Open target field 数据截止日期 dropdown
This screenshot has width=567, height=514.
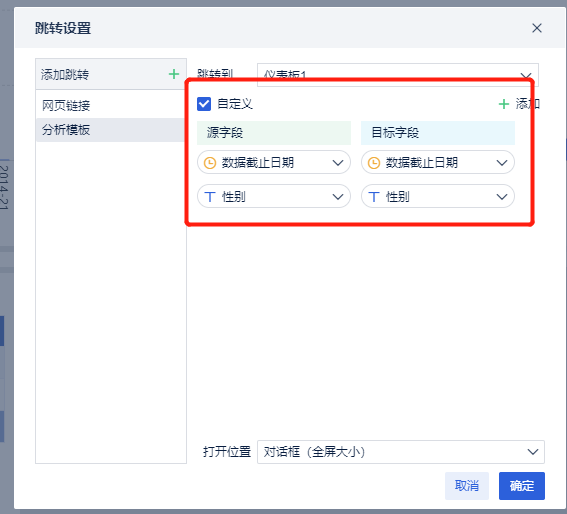pyautogui.click(x=438, y=162)
